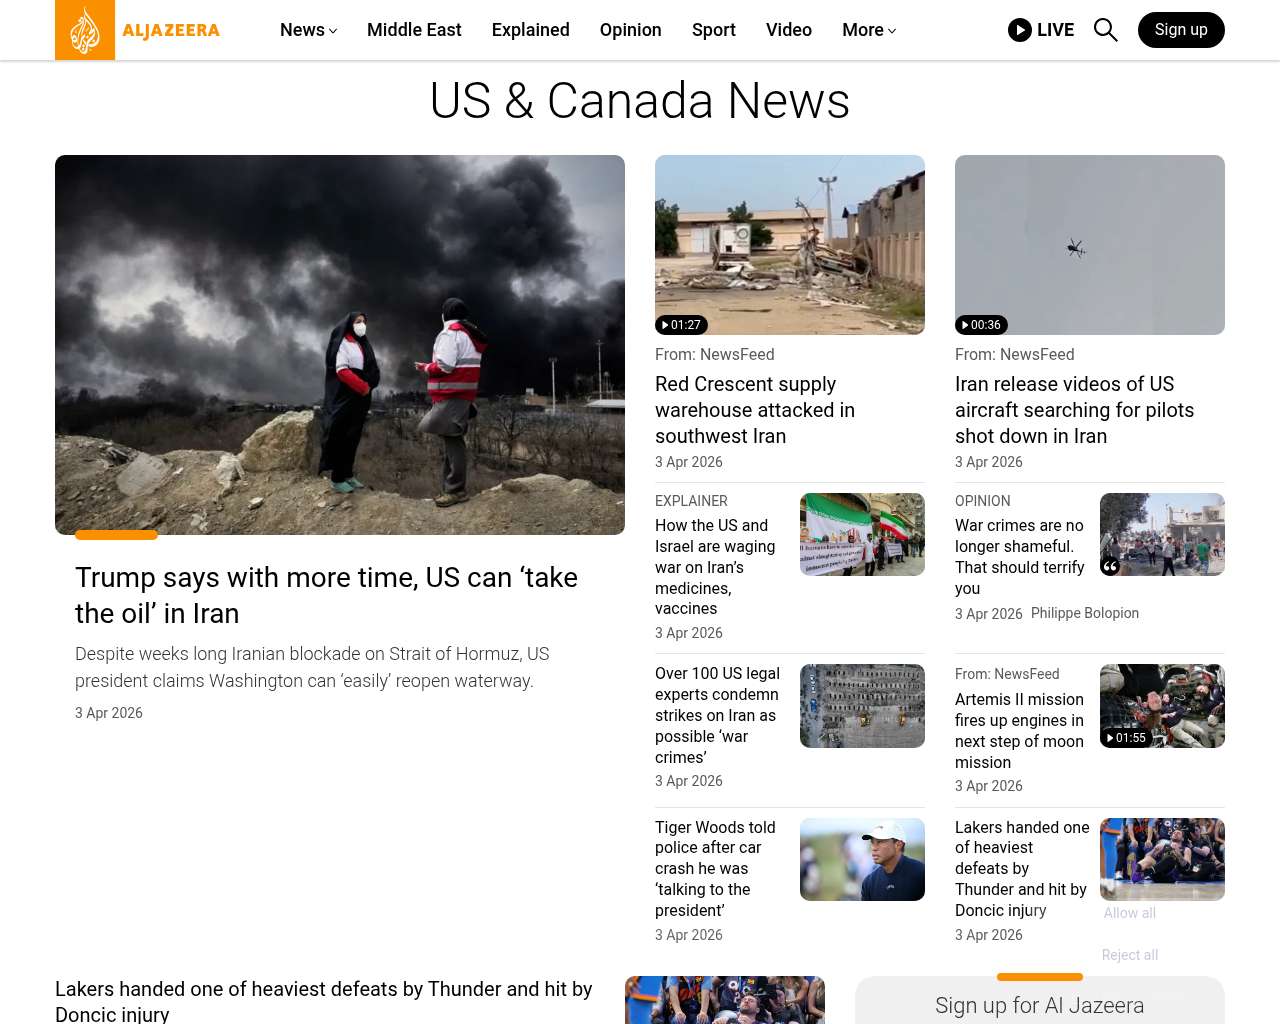Read the explainer on Iran's medicines, vaccines
The height and width of the screenshot is (1024, 1280).
[x=715, y=567]
